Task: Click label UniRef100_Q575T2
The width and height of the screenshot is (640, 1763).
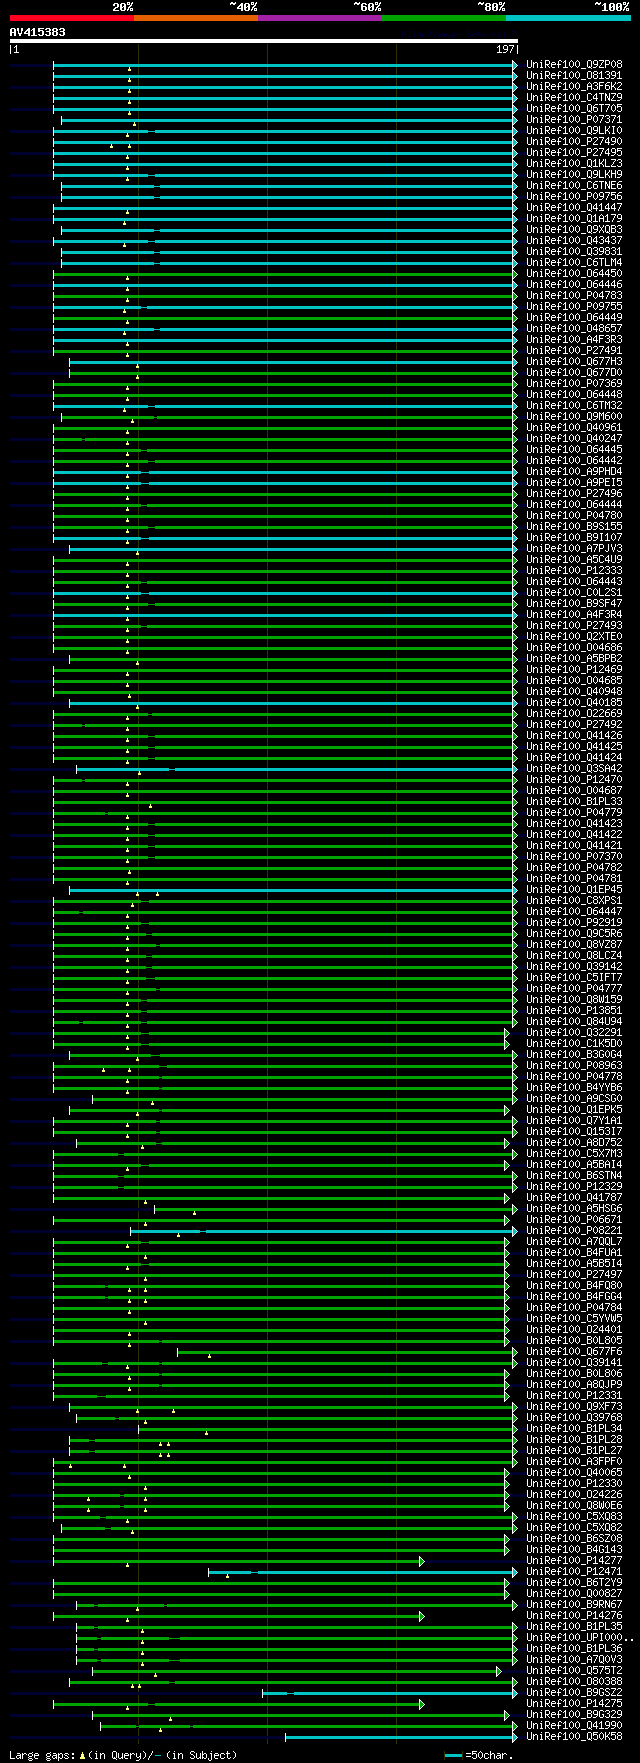Action: tap(574, 1670)
